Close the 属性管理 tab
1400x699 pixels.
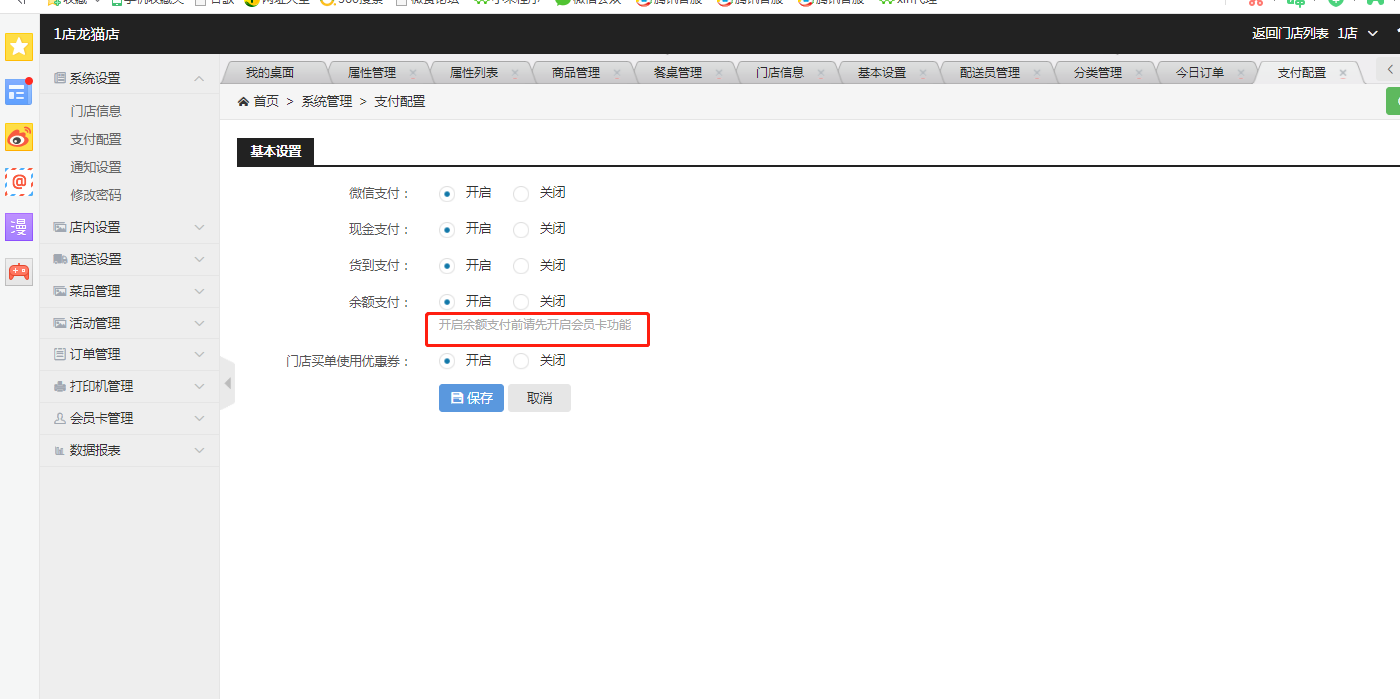coord(413,73)
